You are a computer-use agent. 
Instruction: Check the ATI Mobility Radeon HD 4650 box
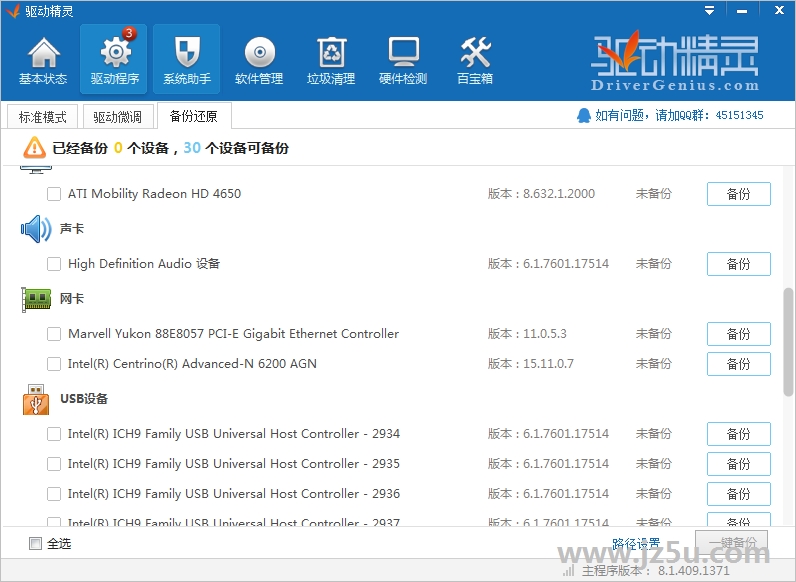[x=54, y=194]
